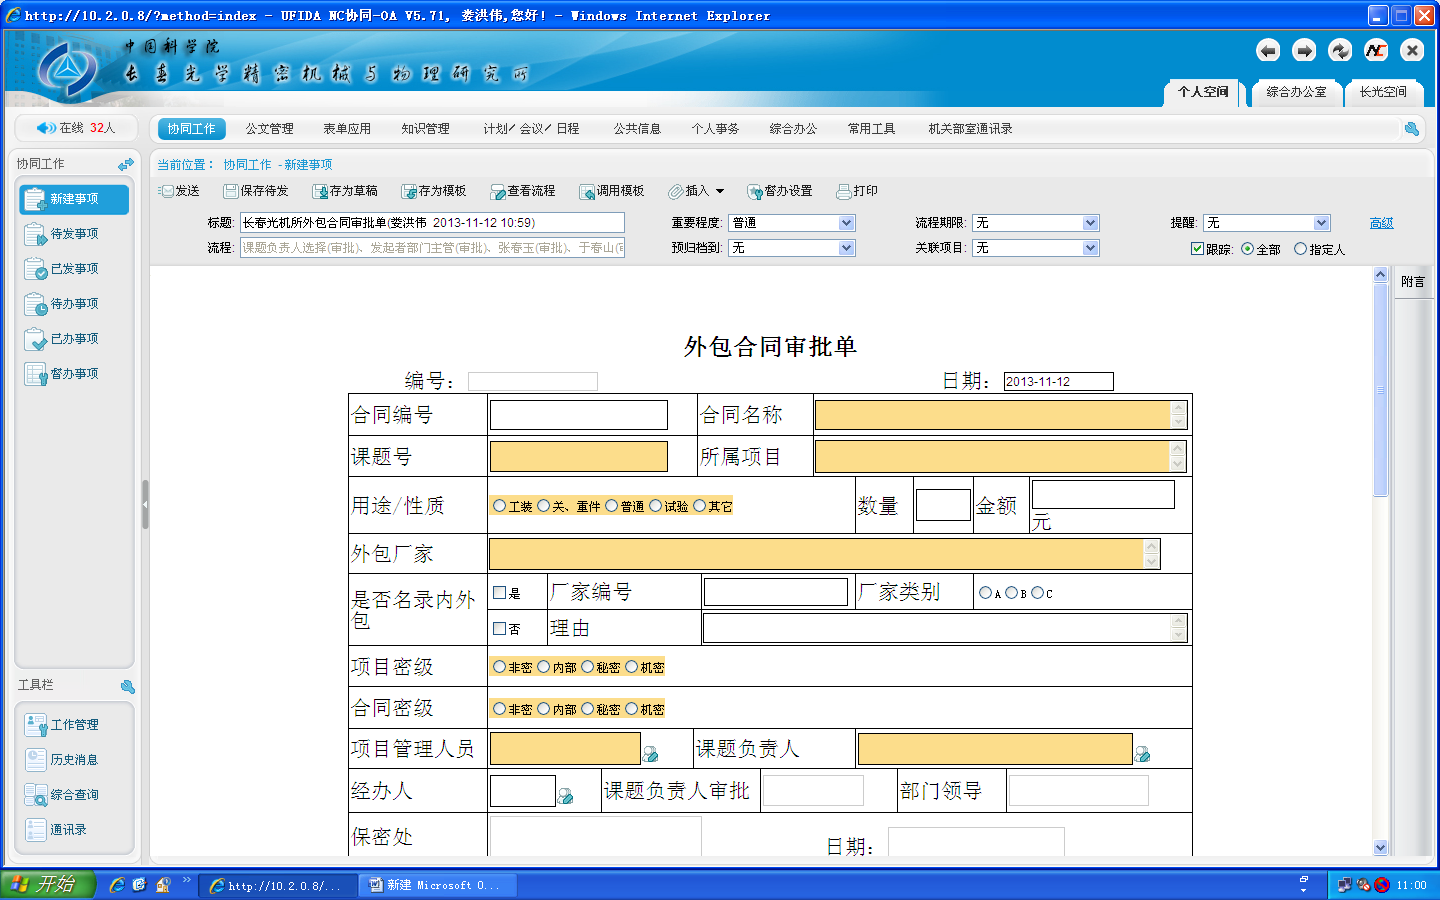The width and height of the screenshot is (1440, 900).
Task: Click the 高级 link
Action: point(1381,223)
